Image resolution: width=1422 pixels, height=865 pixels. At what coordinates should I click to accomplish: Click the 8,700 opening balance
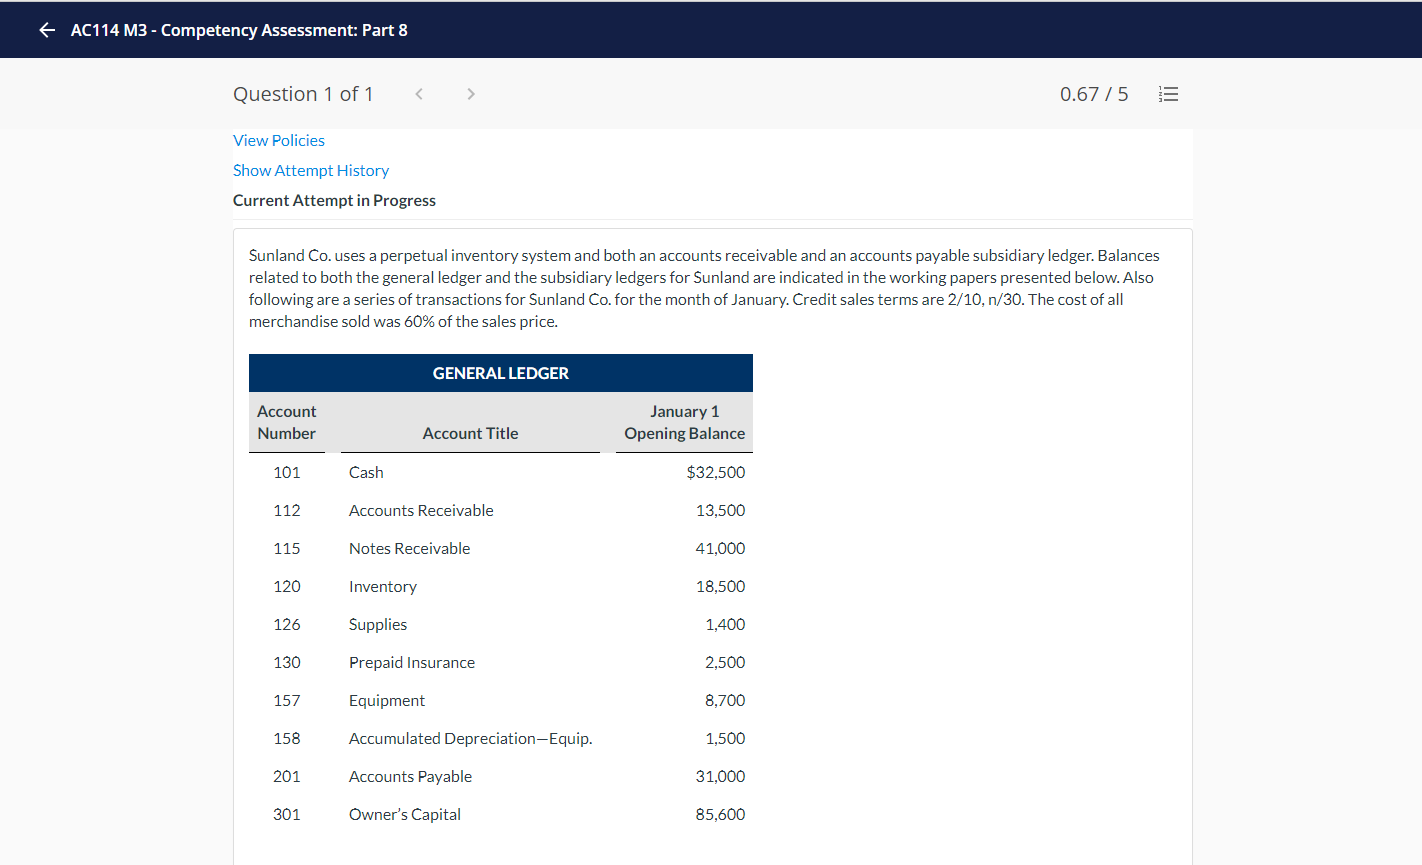click(x=725, y=700)
